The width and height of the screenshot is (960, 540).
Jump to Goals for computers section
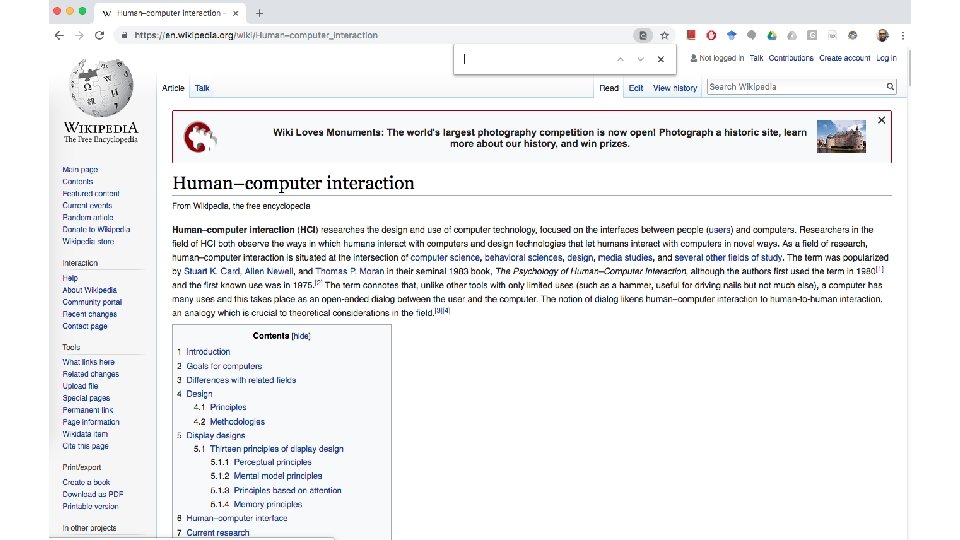pos(224,366)
